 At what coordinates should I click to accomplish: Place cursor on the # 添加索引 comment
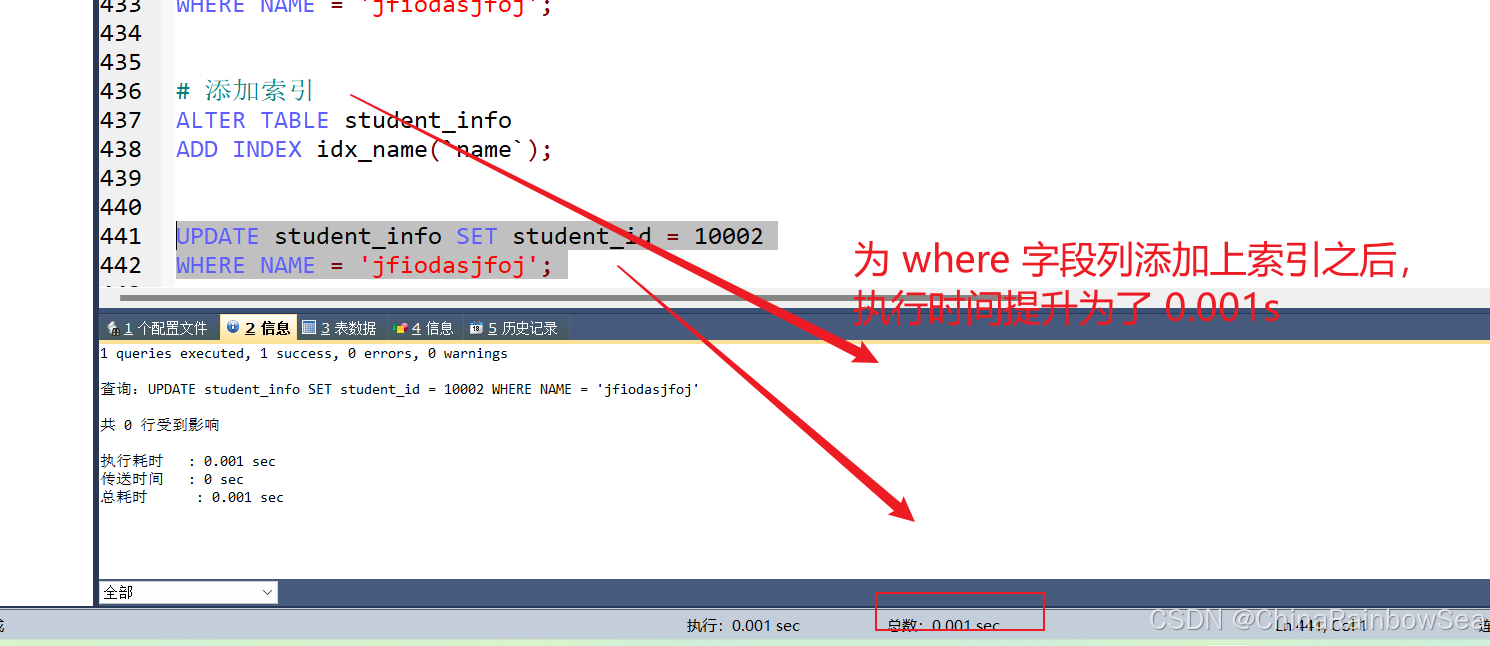click(245, 91)
